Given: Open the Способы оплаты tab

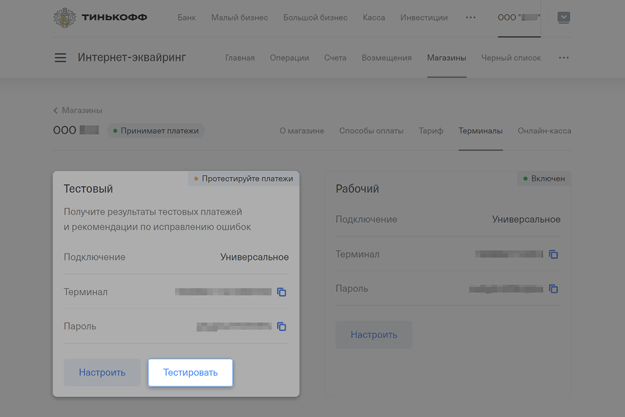Looking at the screenshot, I should pos(371,131).
